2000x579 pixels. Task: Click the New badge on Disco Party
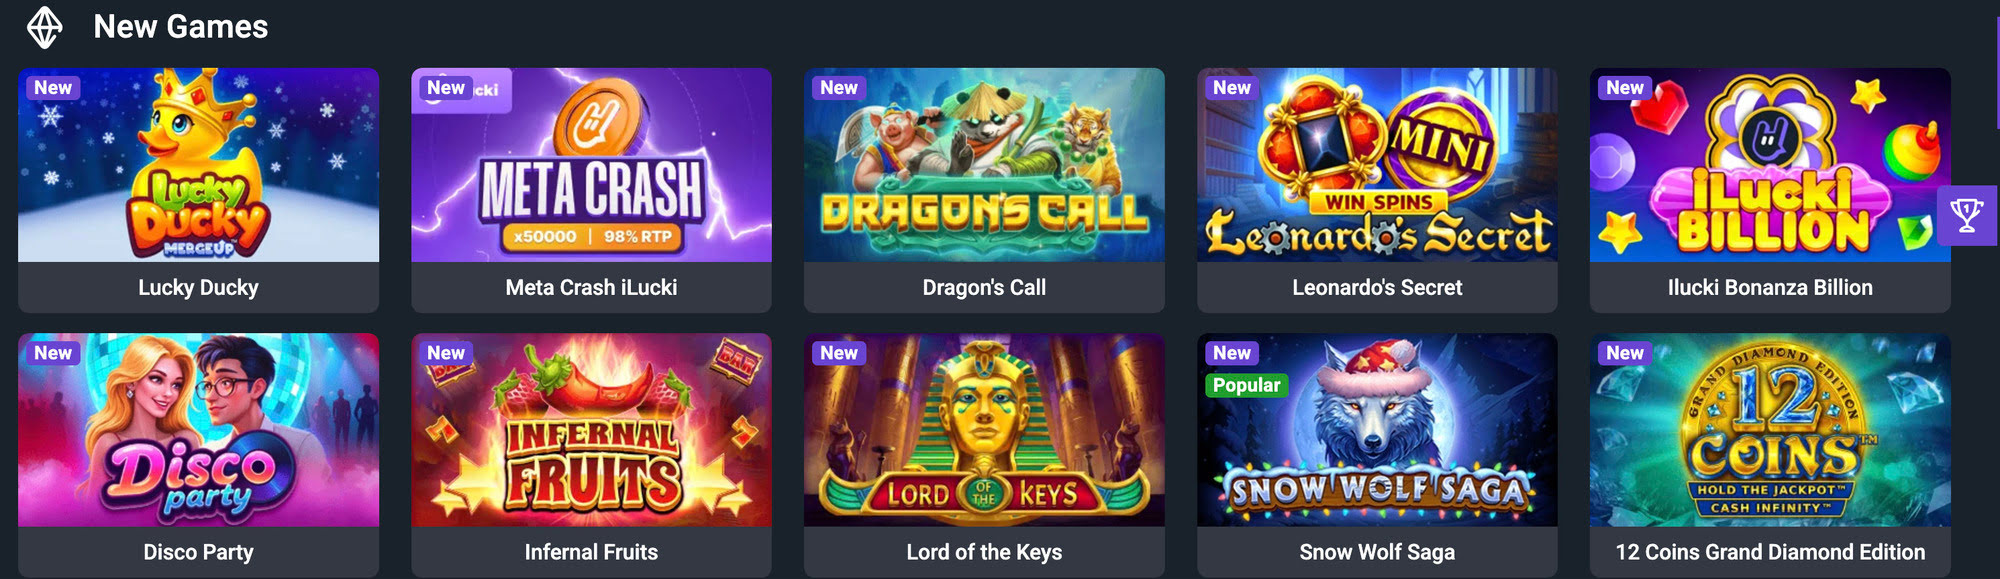(x=53, y=353)
